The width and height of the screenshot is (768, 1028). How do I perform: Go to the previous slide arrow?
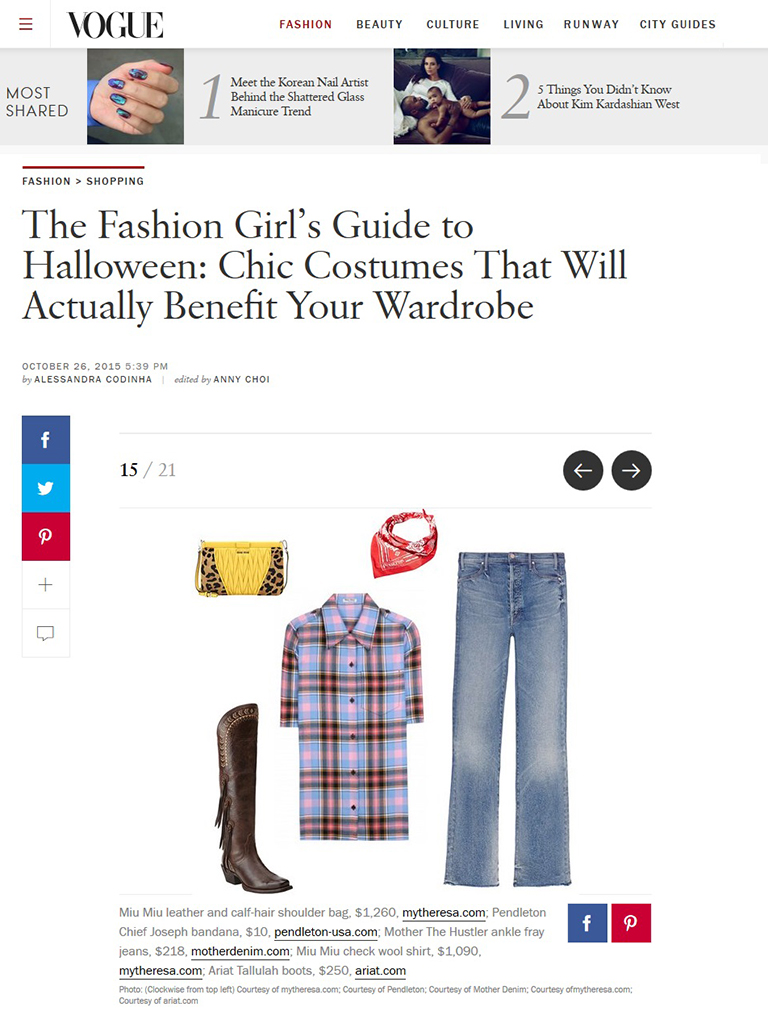pyautogui.click(x=583, y=470)
